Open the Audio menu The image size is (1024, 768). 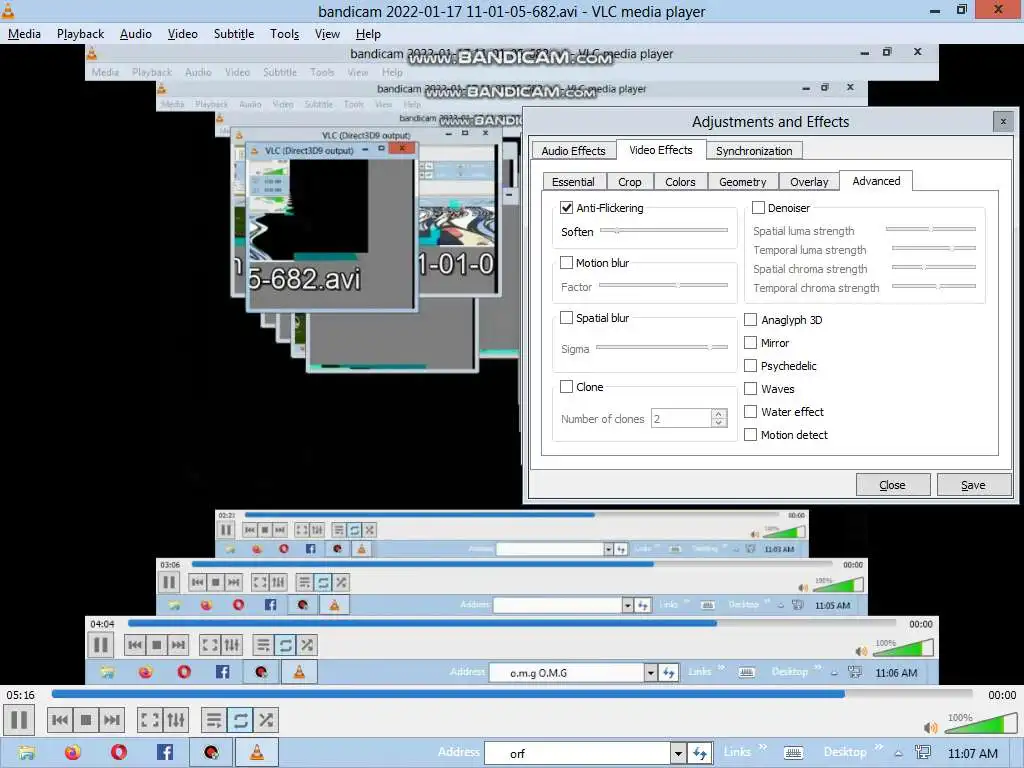pyautogui.click(x=136, y=34)
